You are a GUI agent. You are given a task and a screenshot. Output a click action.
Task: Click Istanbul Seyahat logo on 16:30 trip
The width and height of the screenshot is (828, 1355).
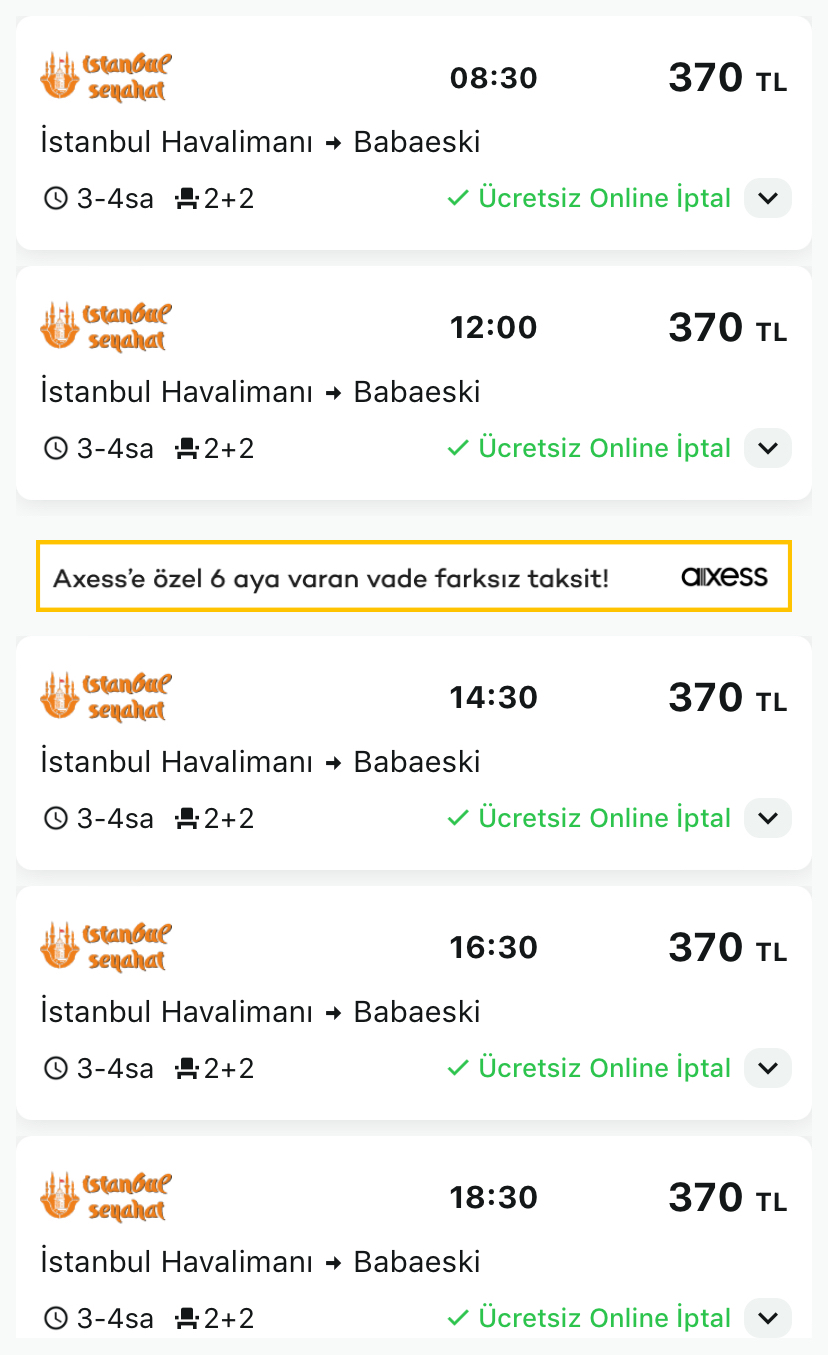pyautogui.click(x=106, y=946)
